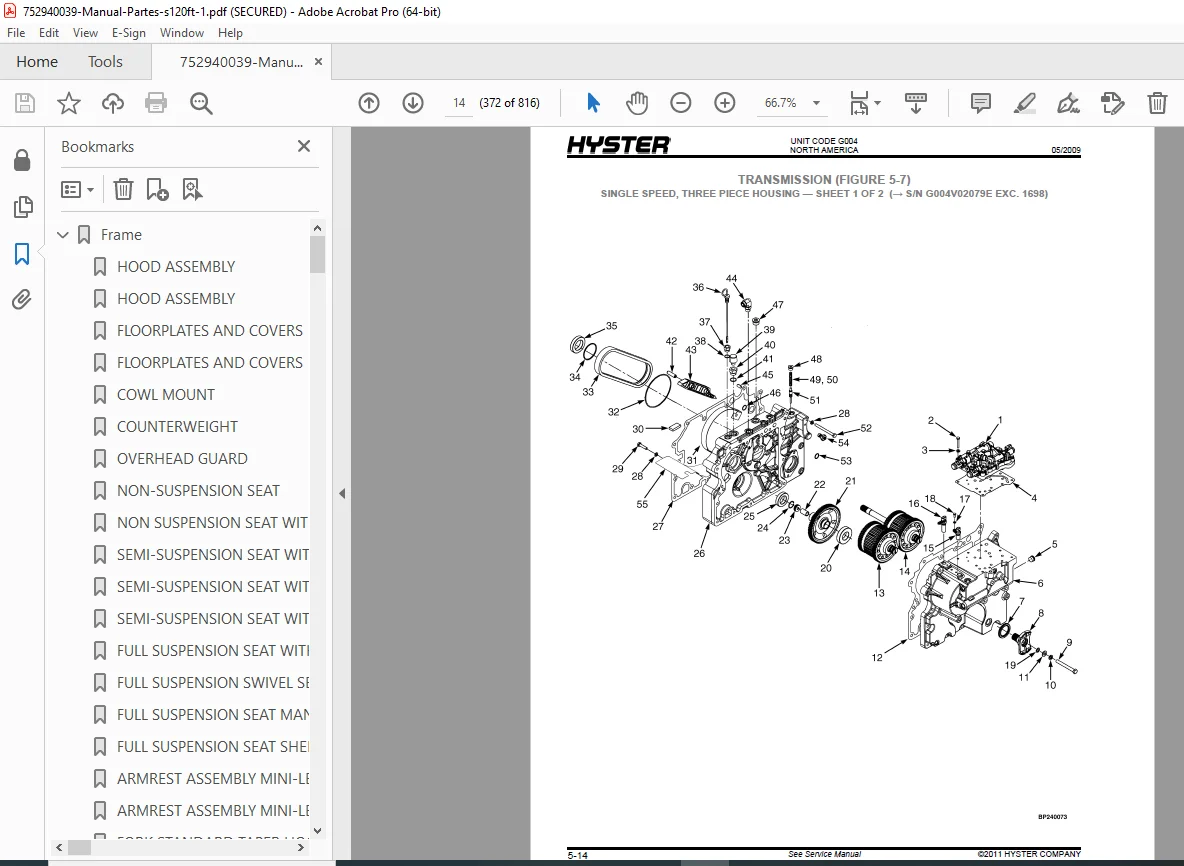Switch to the Tools tab
The image size is (1184, 866).
coord(105,62)
